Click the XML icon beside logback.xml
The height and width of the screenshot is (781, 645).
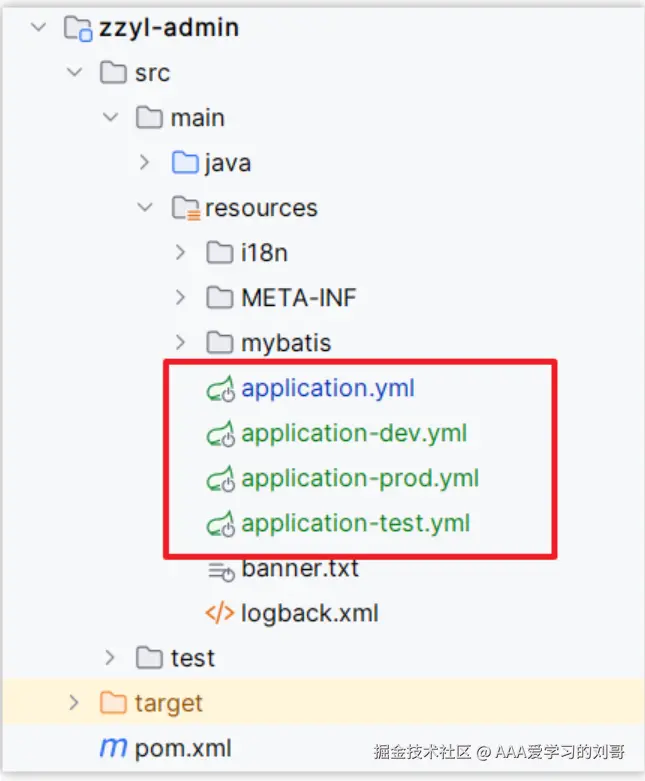tap(220, 613)
